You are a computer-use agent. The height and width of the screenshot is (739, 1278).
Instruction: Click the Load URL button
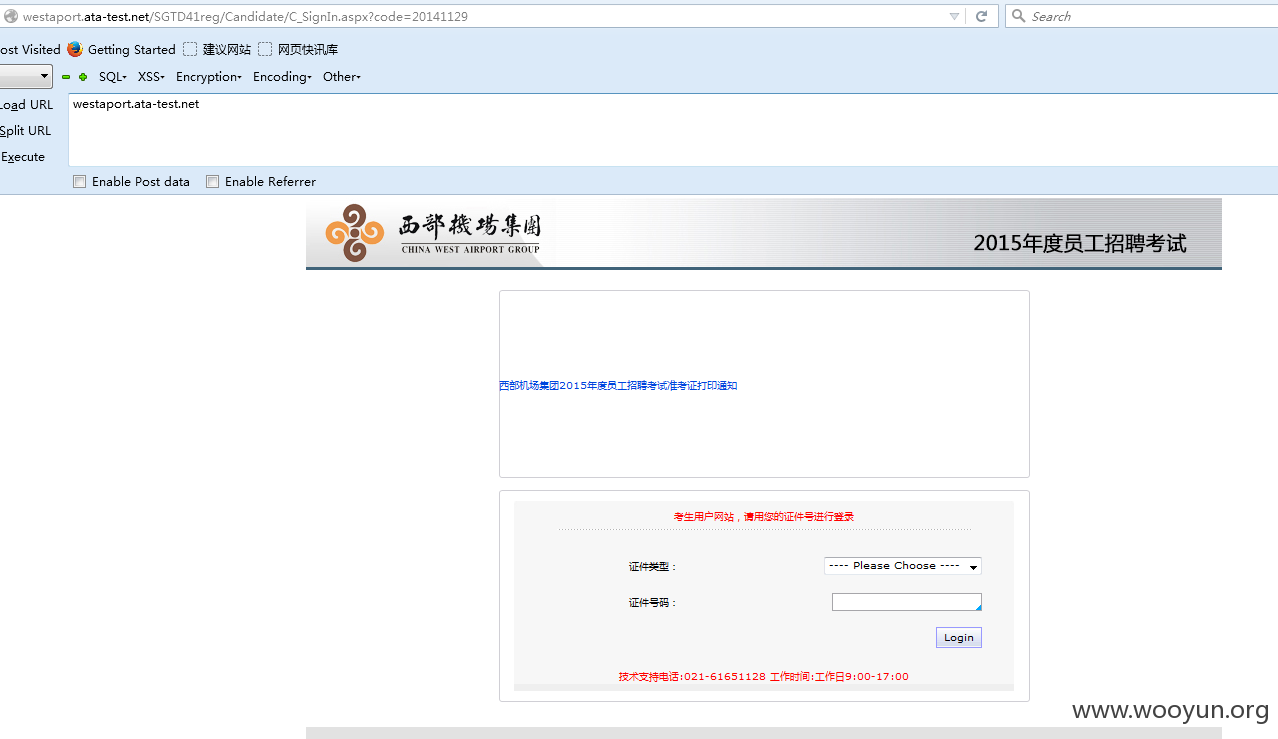tap(27, 105)
